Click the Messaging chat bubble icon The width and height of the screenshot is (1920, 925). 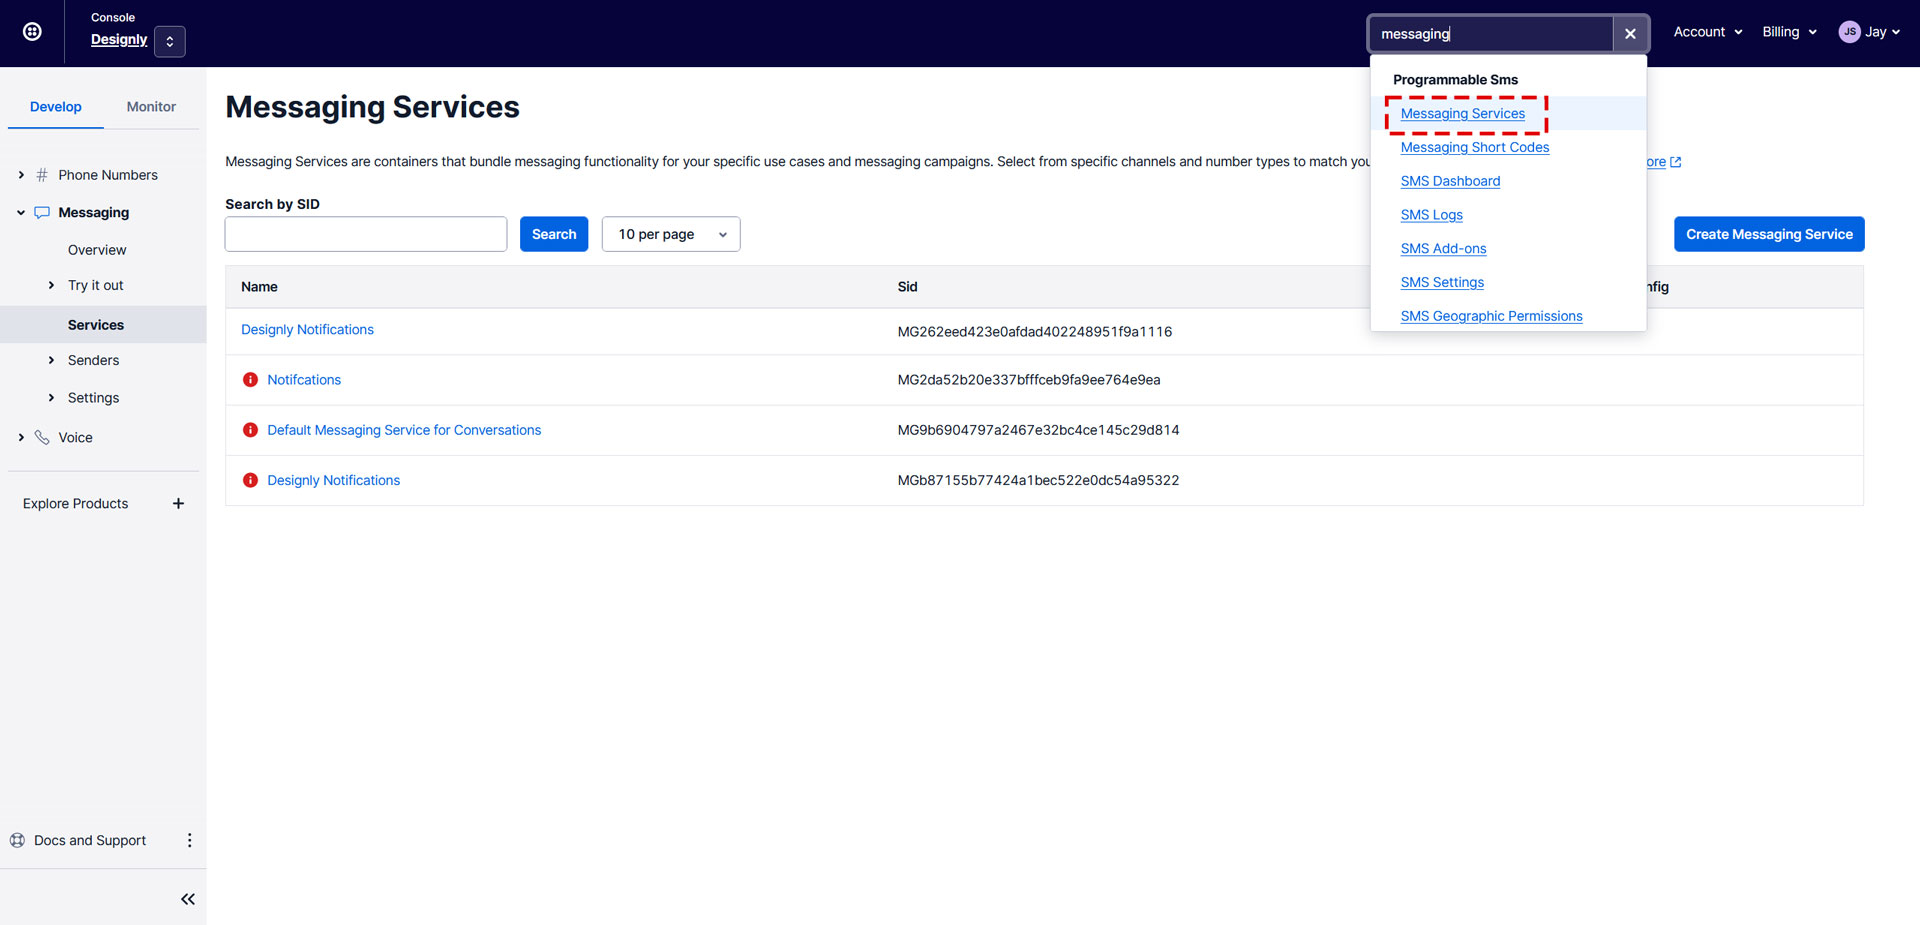41,212
